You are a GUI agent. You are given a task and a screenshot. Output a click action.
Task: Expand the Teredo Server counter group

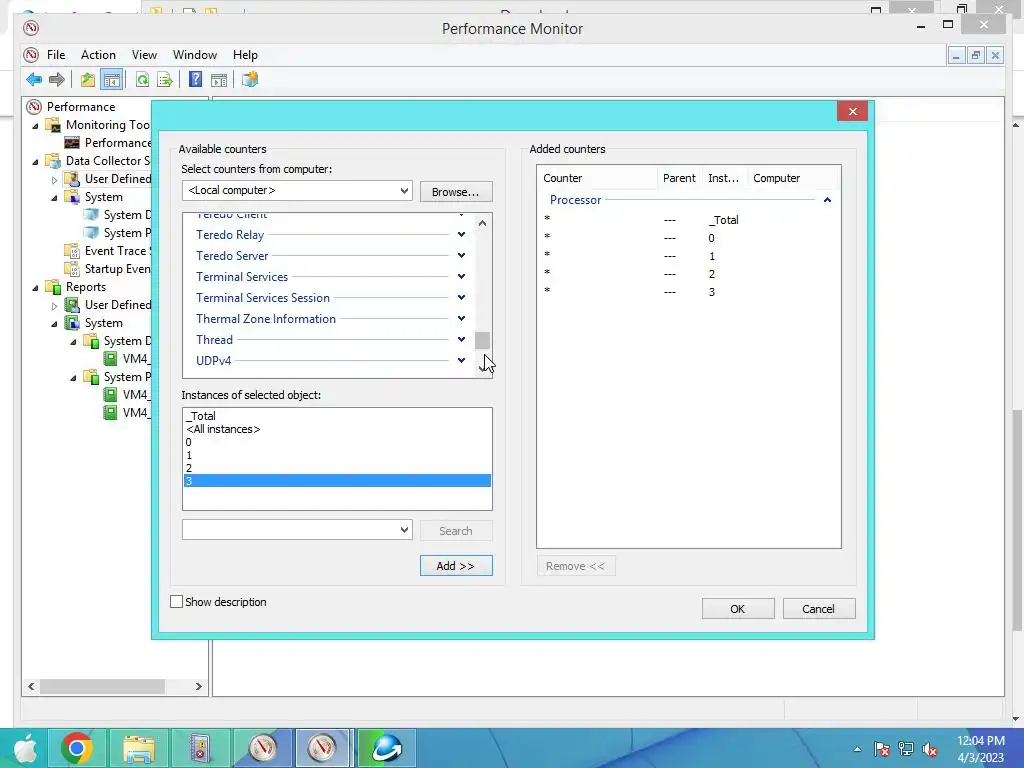click(x=461, y=255)
